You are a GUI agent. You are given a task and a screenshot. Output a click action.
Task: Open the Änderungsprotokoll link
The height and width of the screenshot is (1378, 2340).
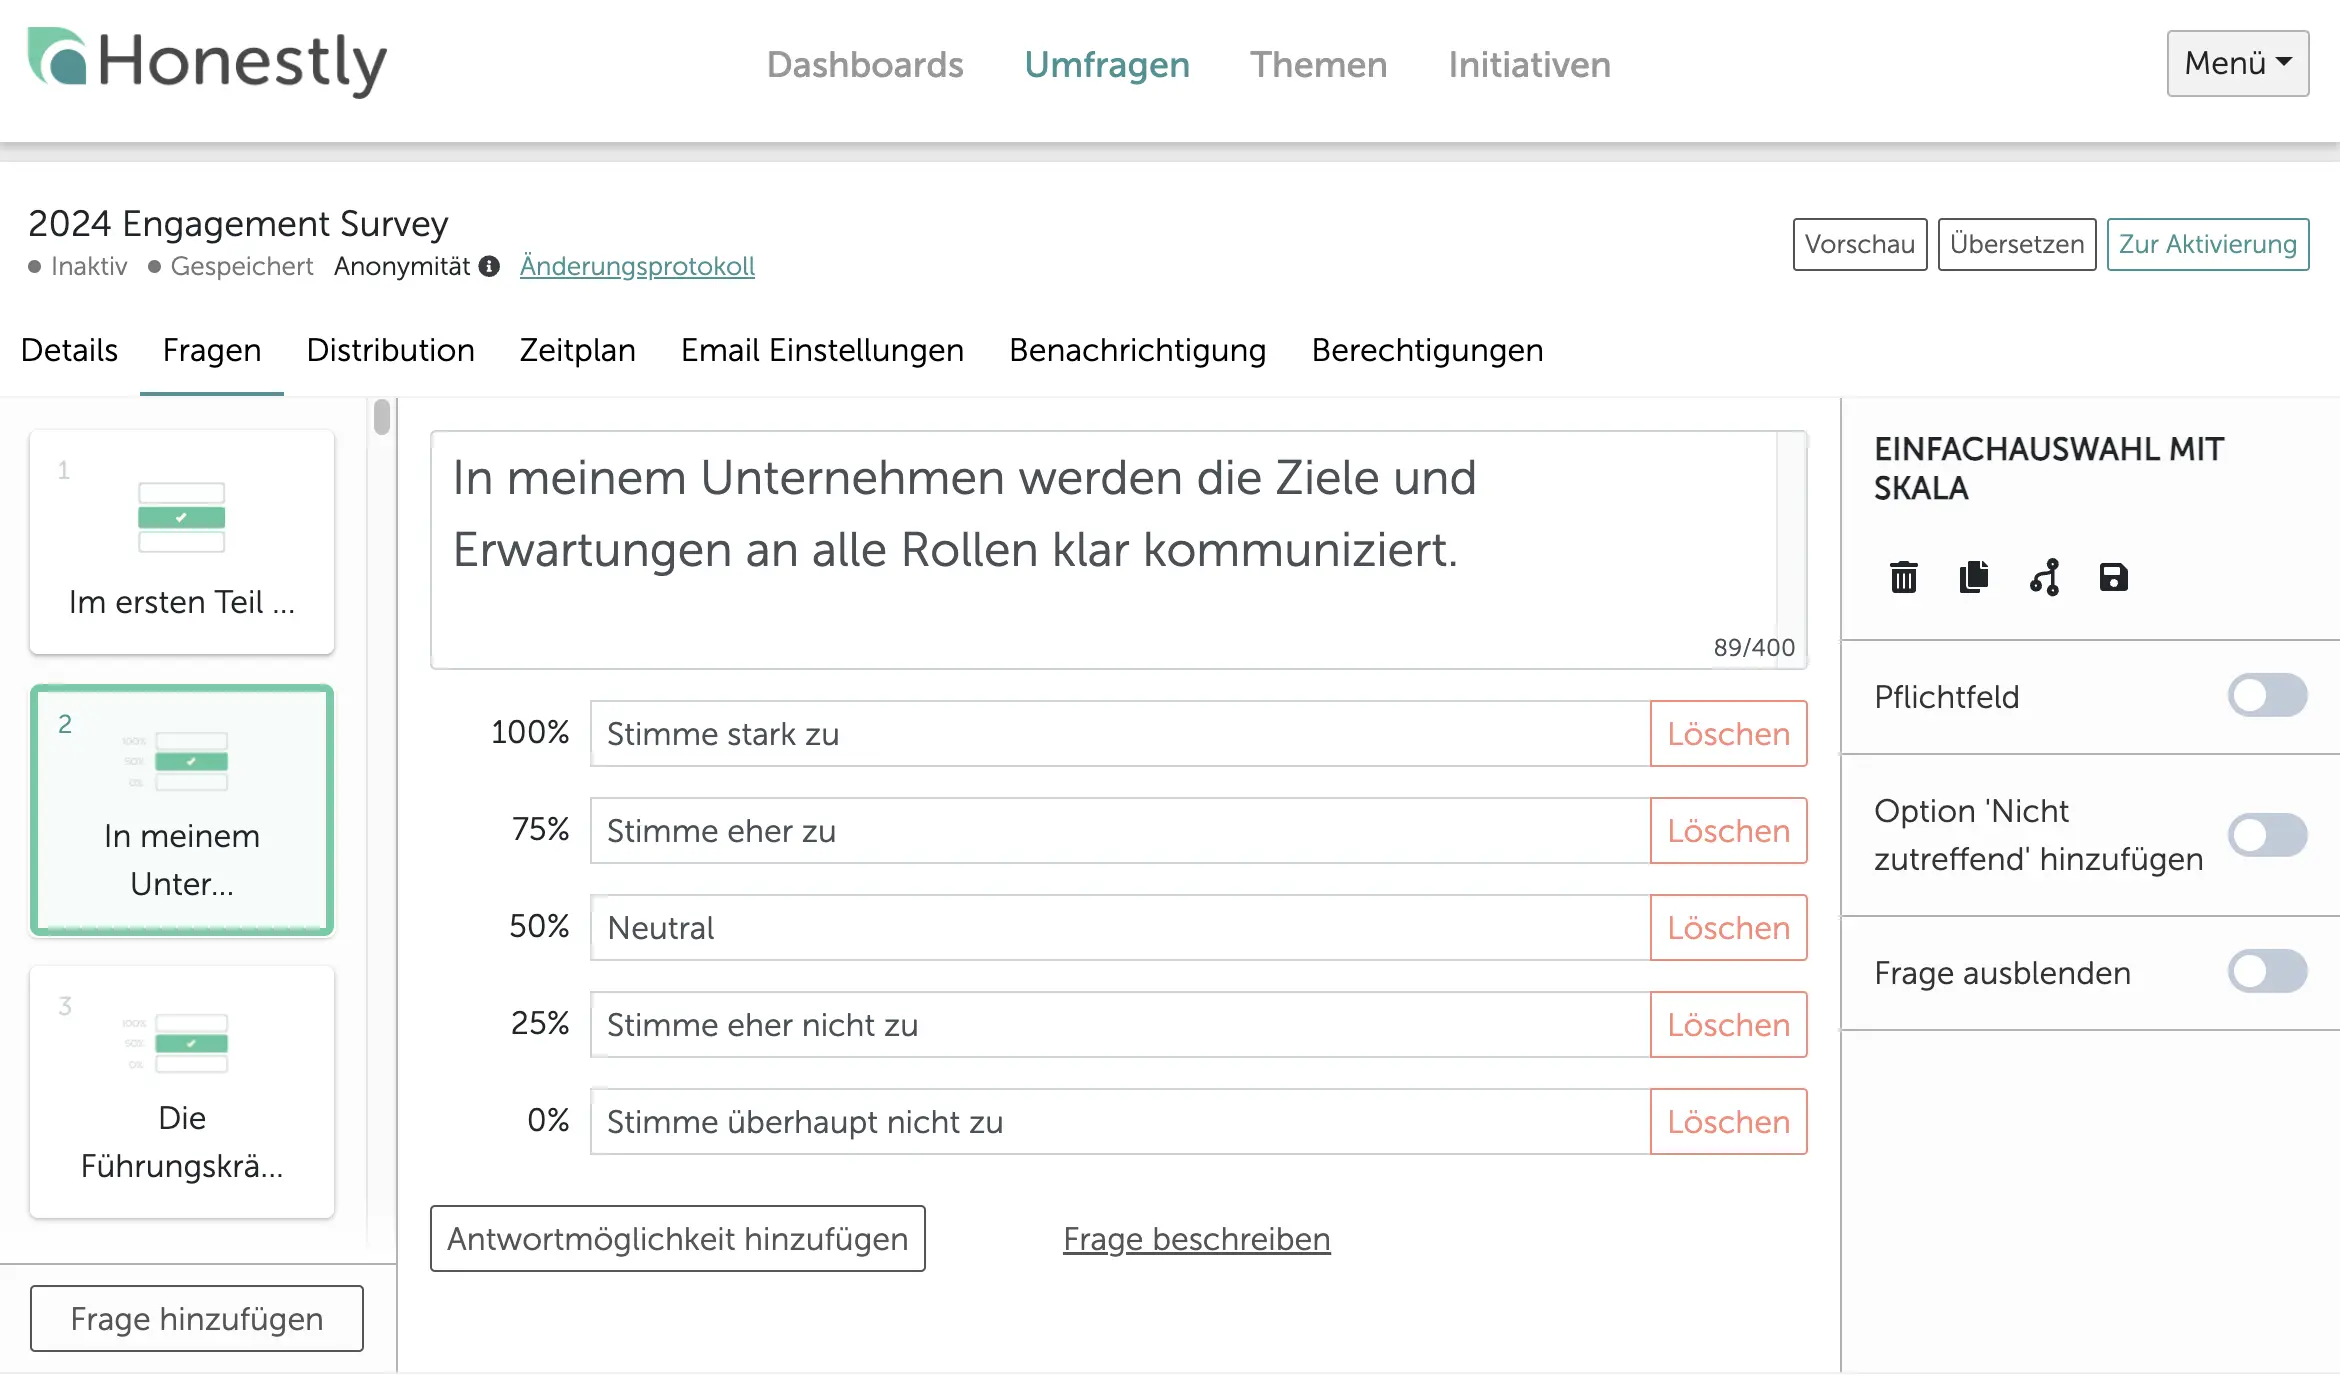pos(637,266)
